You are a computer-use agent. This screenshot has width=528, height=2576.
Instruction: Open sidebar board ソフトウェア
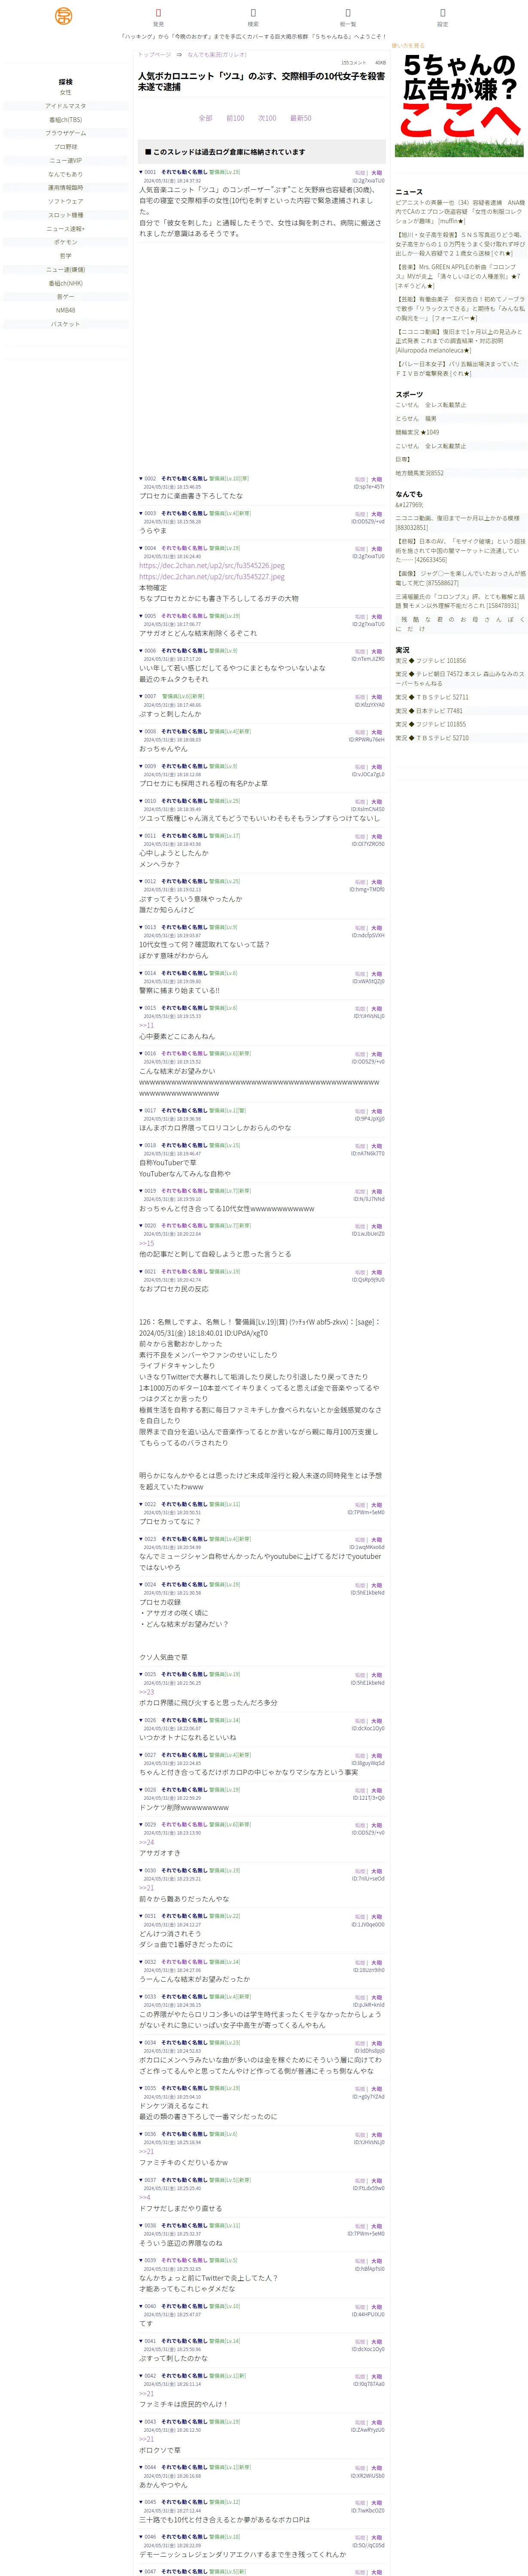pyautogui.click(x=65, y=201)
